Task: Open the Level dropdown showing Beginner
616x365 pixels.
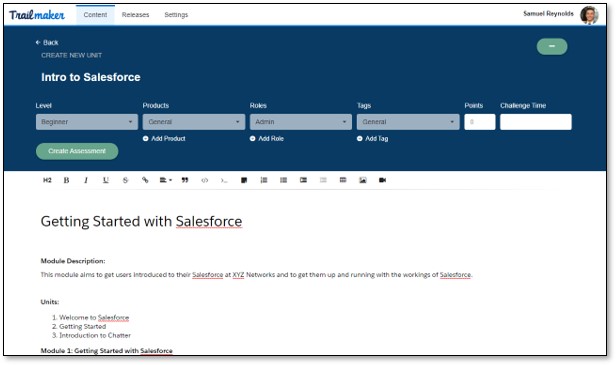Action: tap(87, 122)
